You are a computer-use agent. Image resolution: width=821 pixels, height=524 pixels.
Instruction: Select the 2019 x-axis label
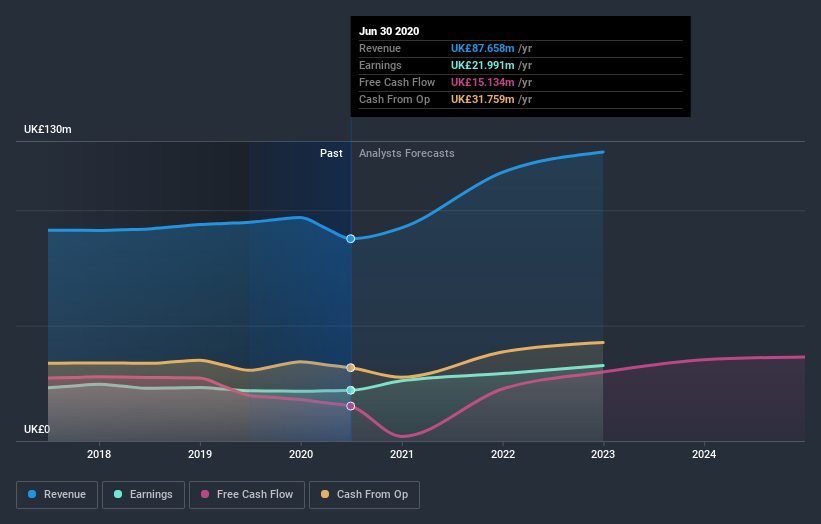[x=200, y=454]
